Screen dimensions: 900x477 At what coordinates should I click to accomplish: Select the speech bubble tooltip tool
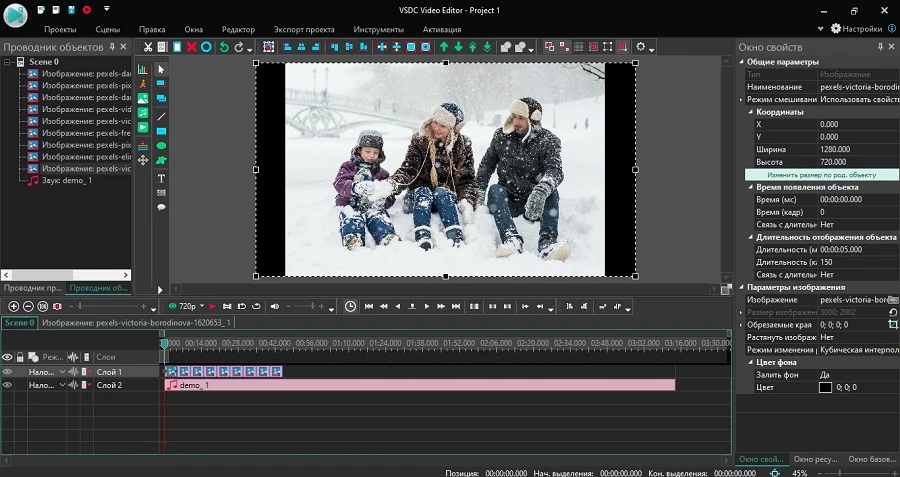pyautogui.click(x=161, y=207)
